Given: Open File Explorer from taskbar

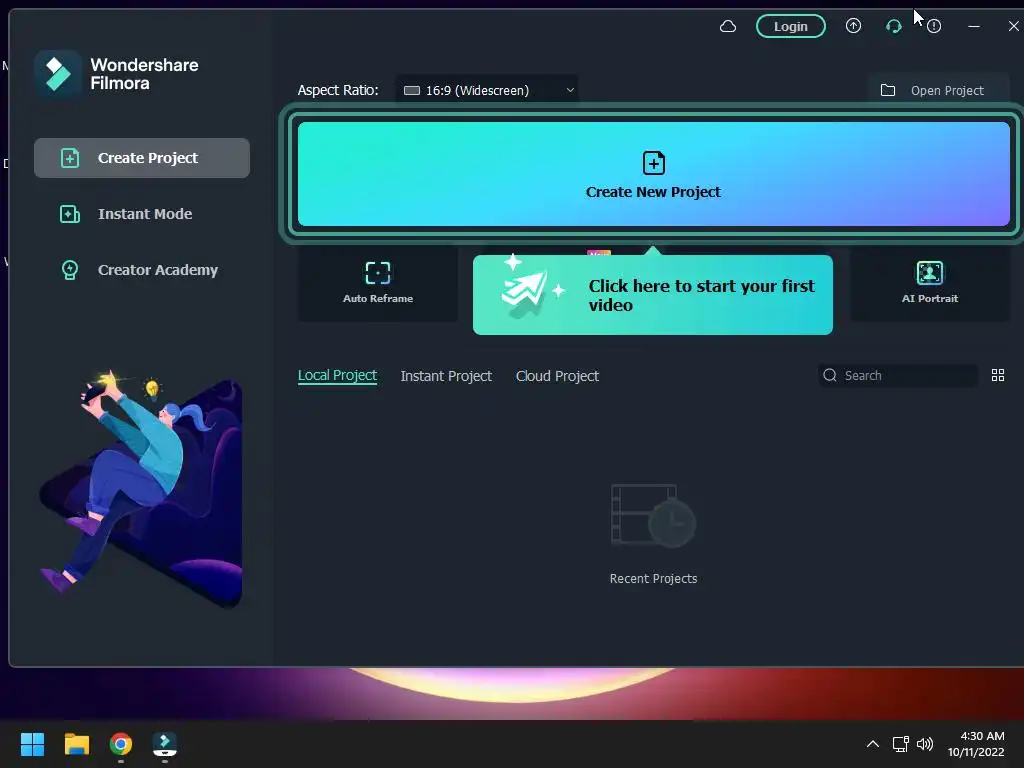Looking at the screenshot, I should click(x=76, y=744).
